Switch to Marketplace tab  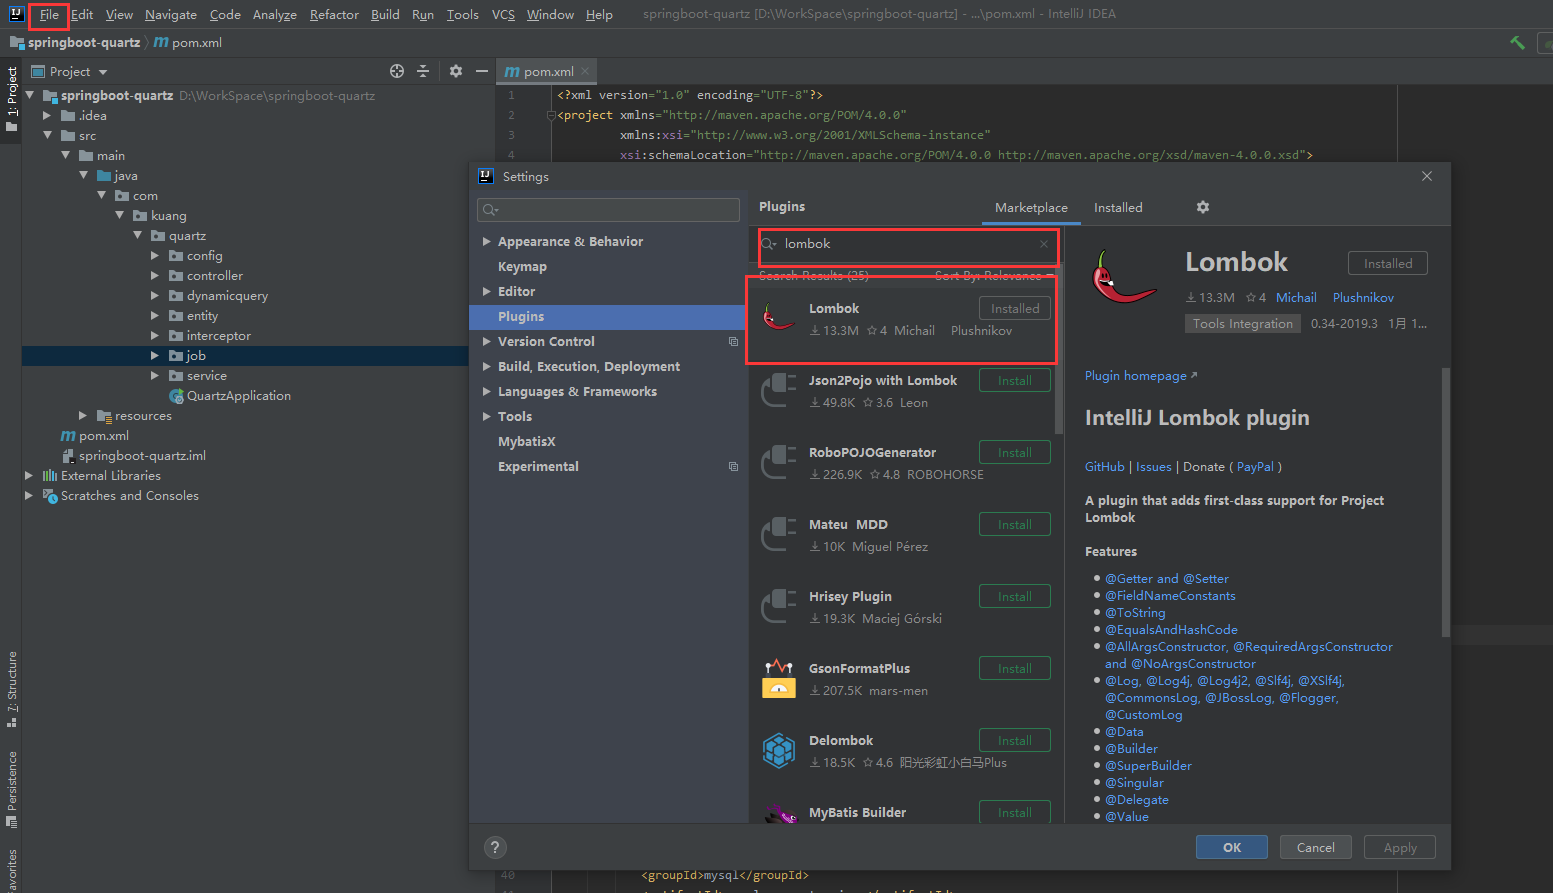coord(1031,207)
